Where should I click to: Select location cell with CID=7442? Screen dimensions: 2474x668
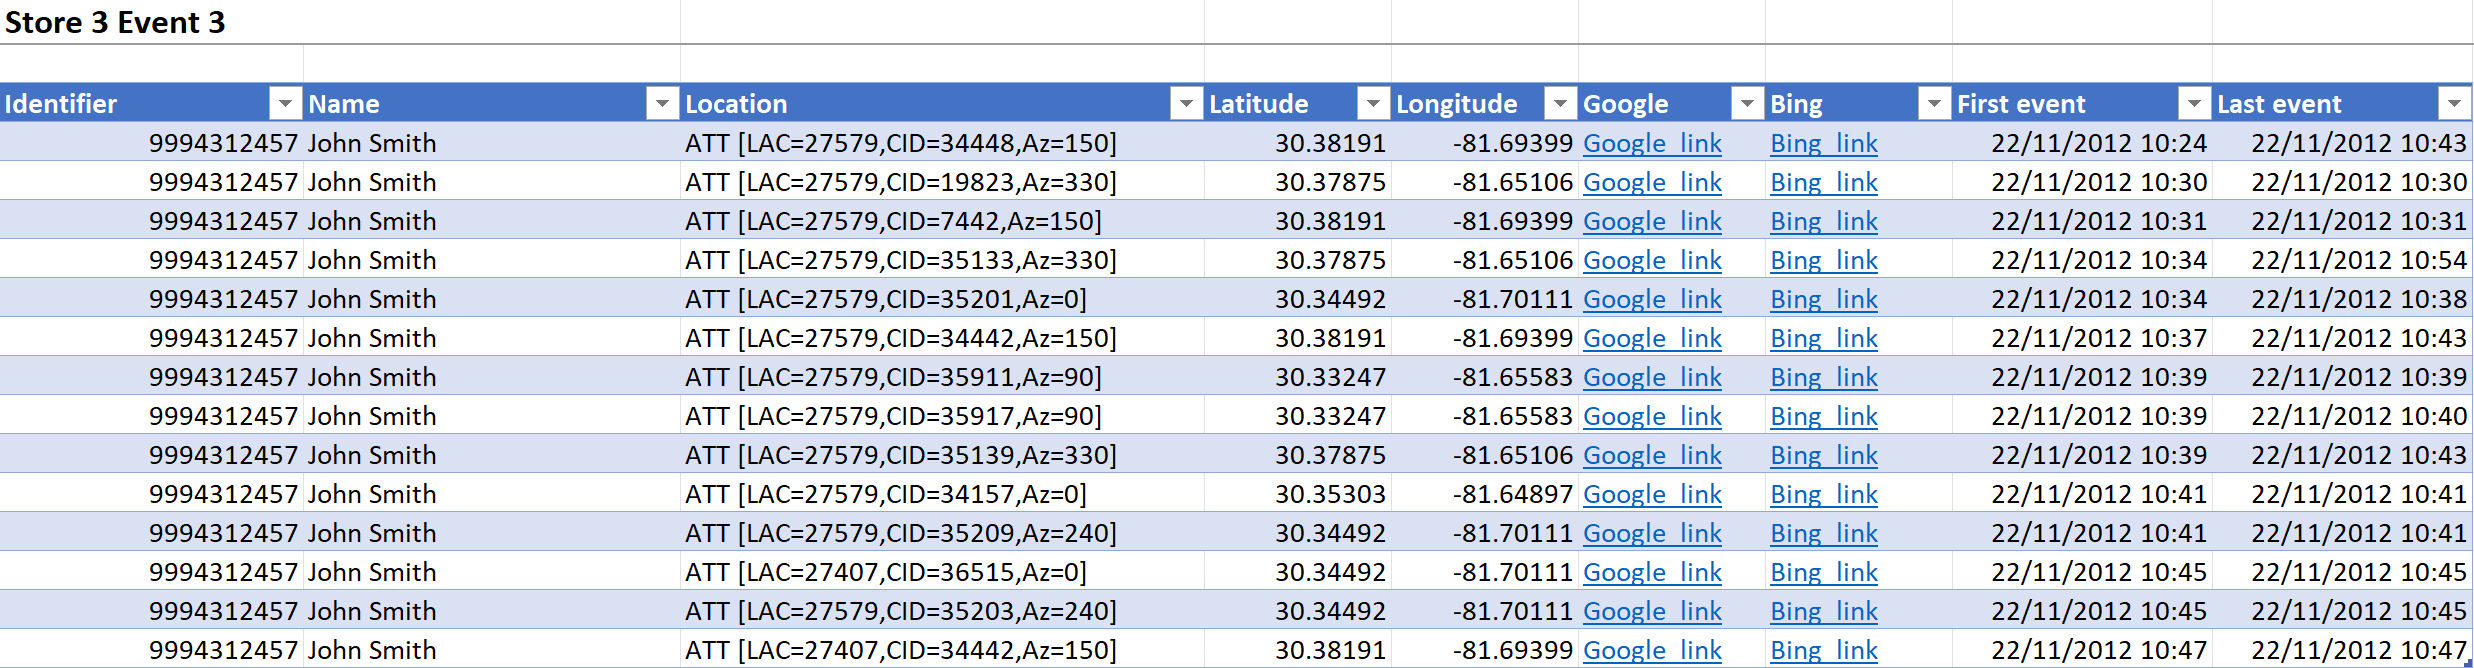[x=892, y=221]
